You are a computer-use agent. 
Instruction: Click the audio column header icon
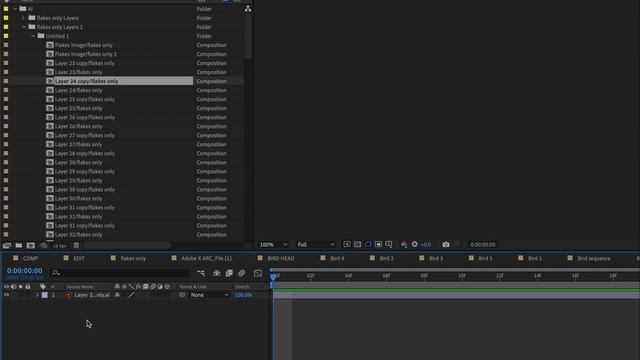(x=13, y=287)
